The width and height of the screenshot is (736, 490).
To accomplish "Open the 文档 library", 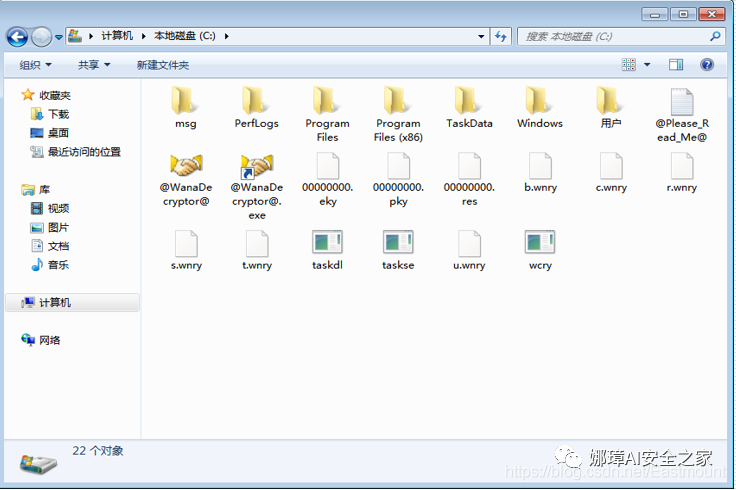I will pyautogui.click(x=49, y=246).
